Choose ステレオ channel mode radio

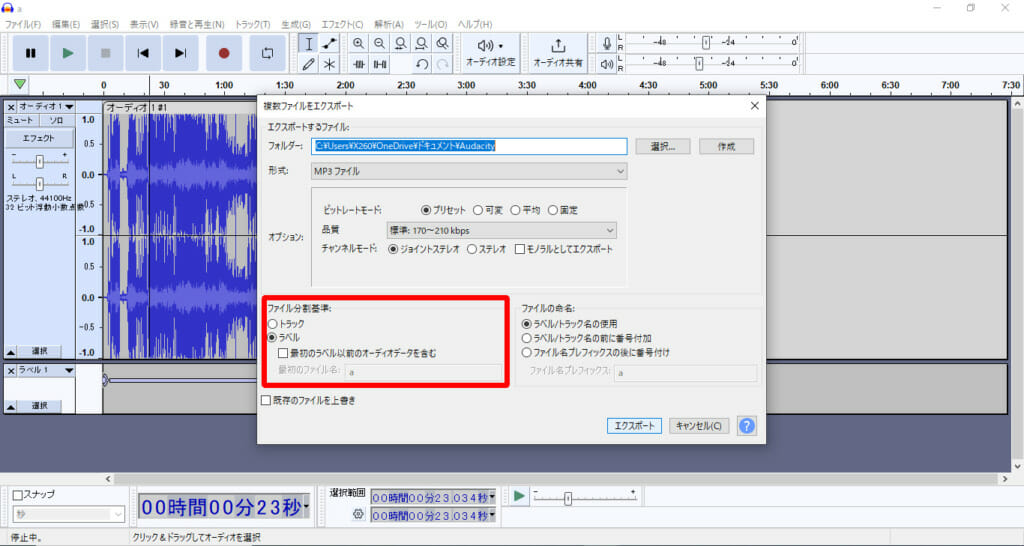coord(487,249)
